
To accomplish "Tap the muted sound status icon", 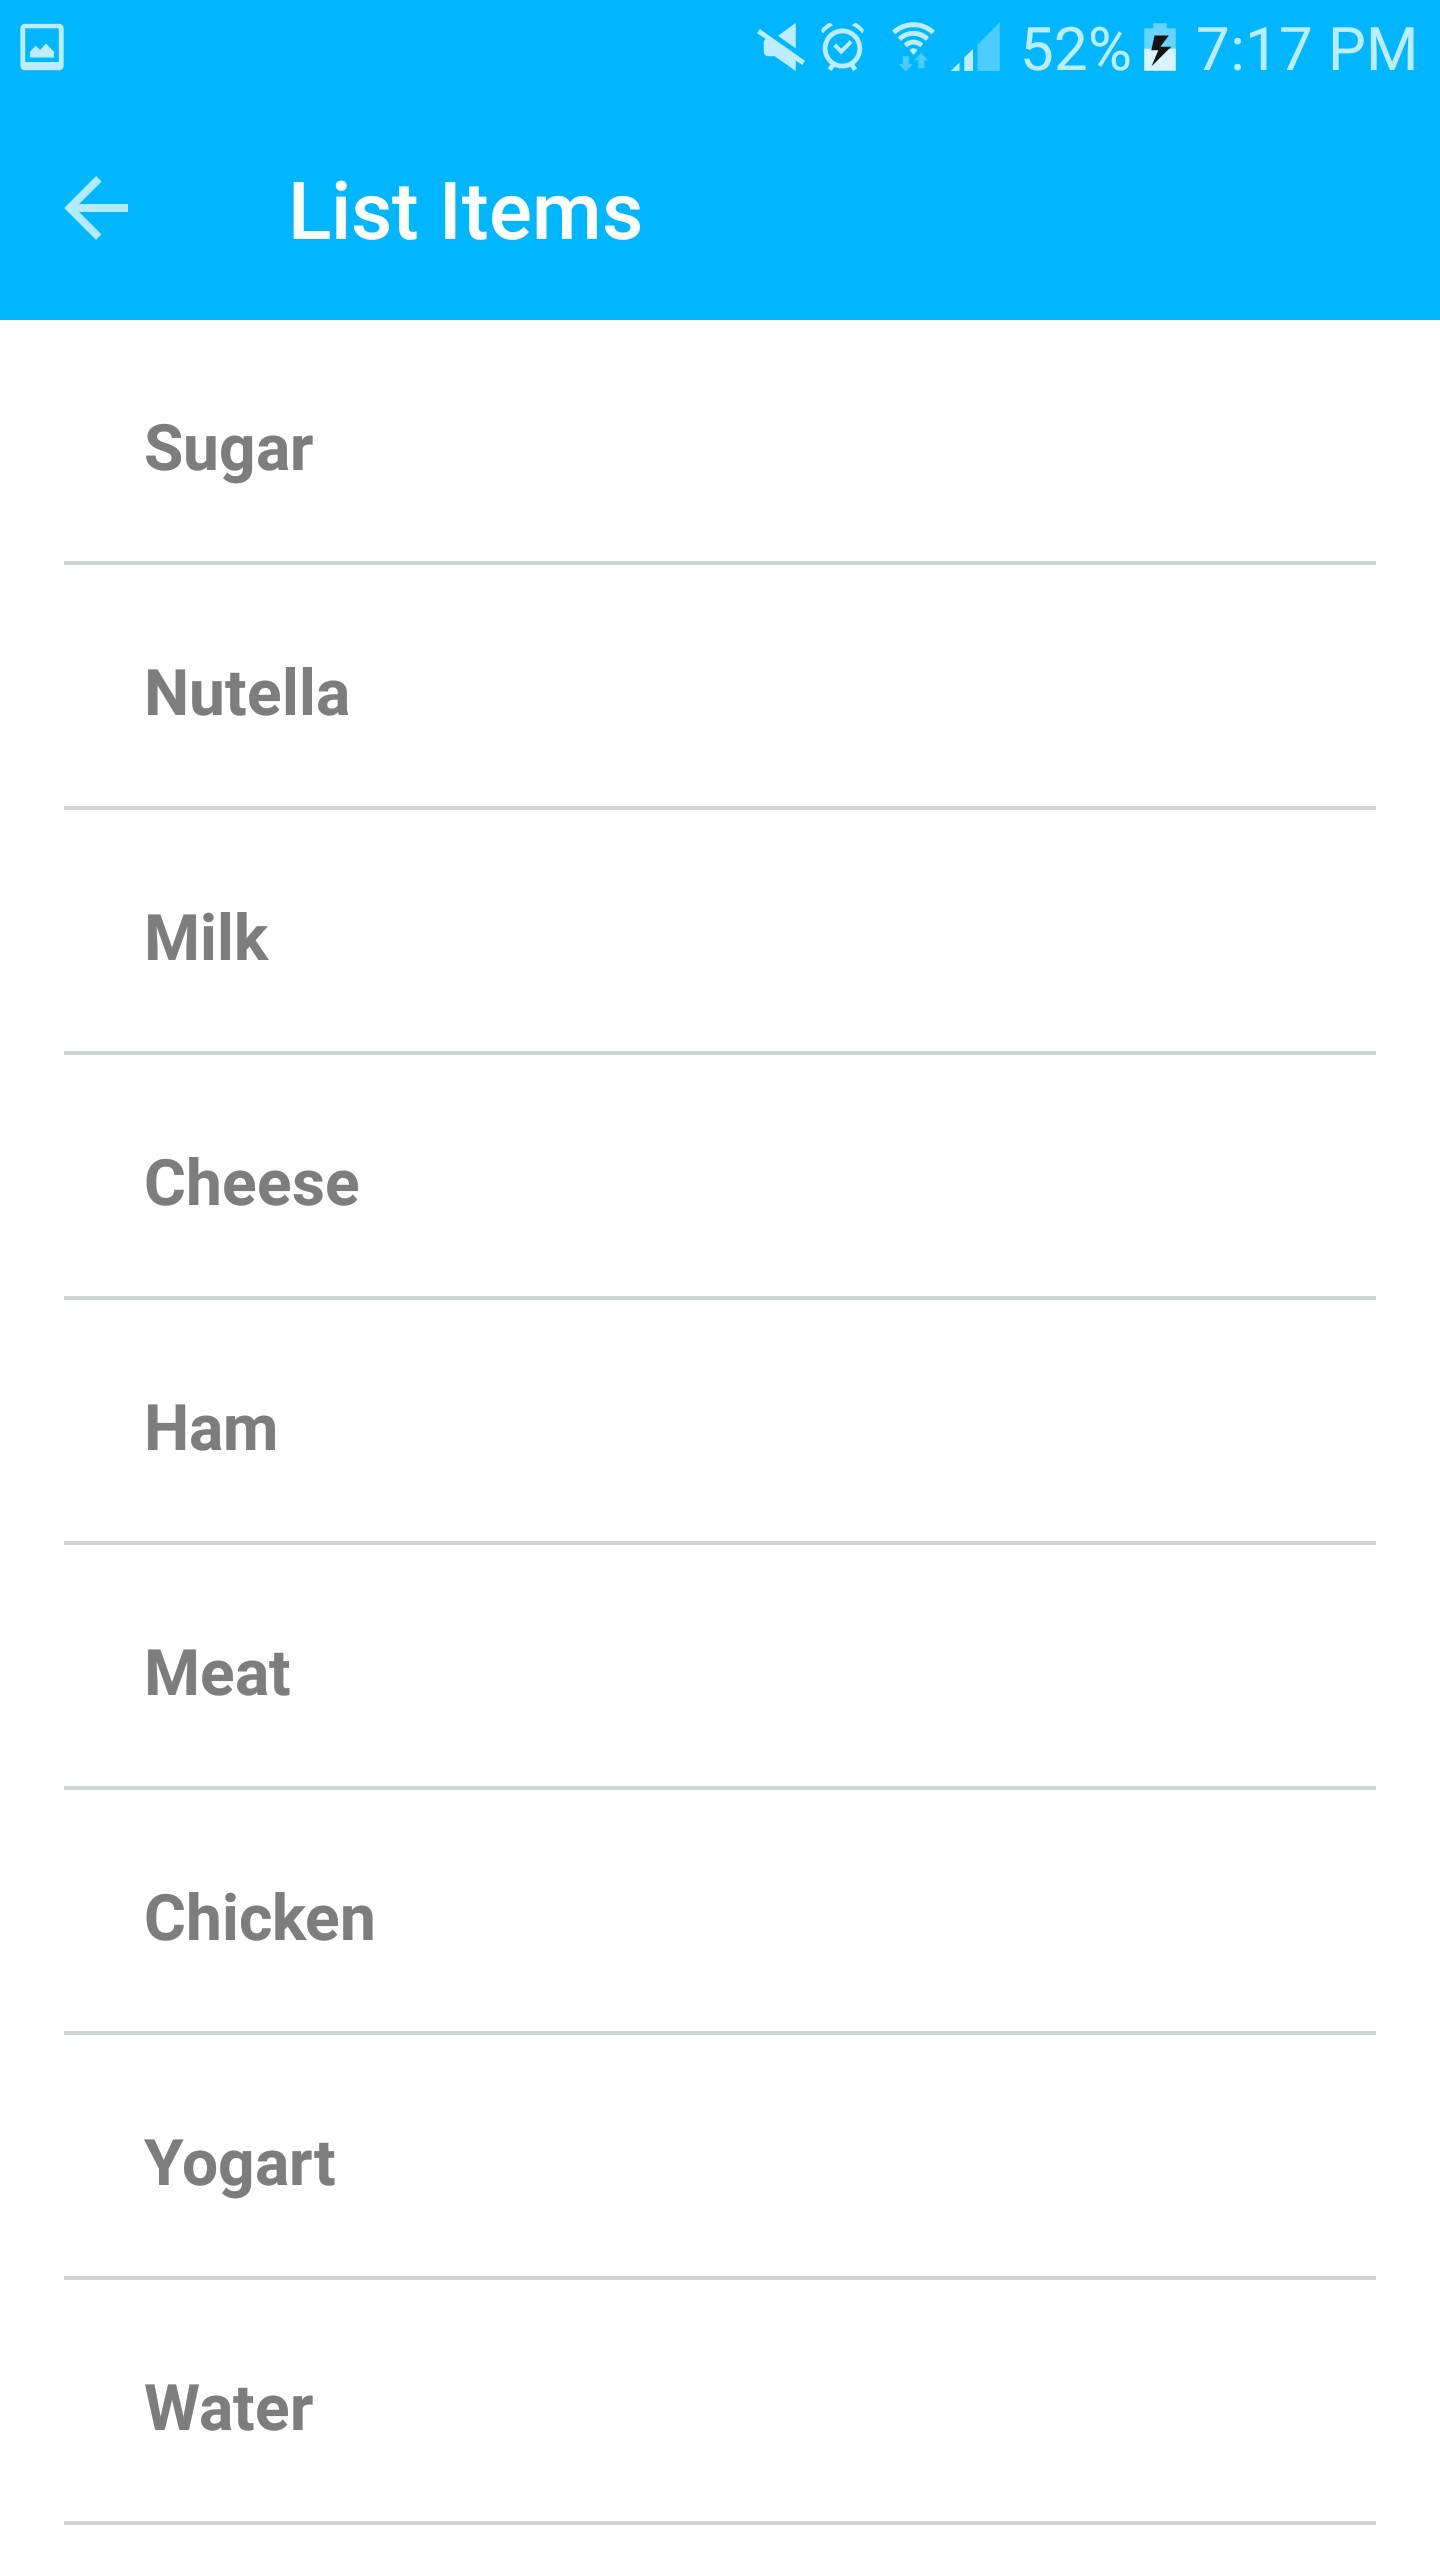I will click(780, 48).
